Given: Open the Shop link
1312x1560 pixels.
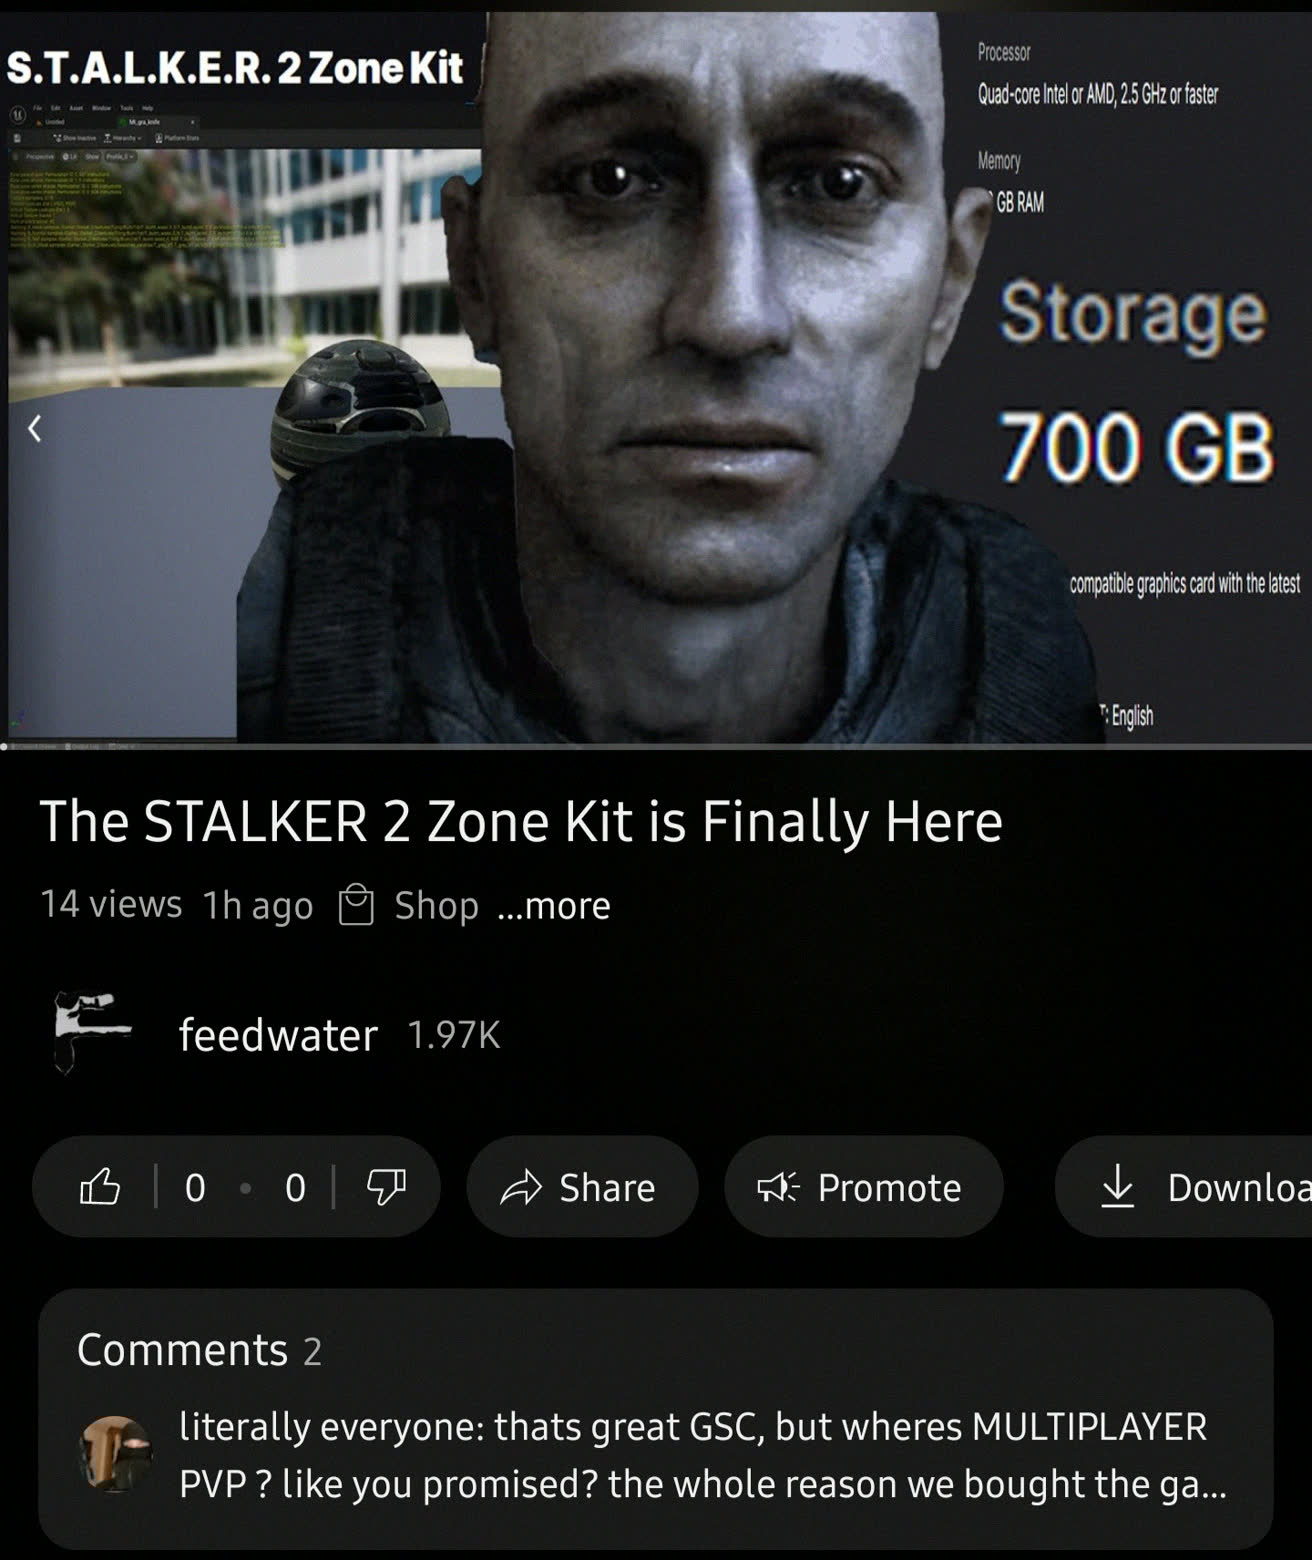Looking at the screenshot, I should coord(436,905).
